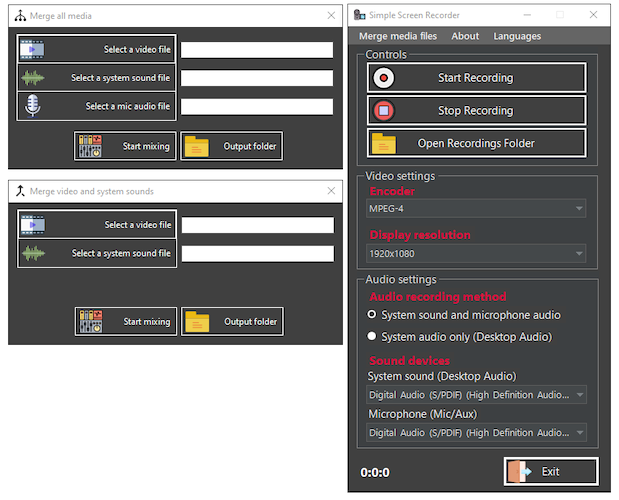Image resolution: width=619 pixels, height=500 pixels.
Task: Click the mic audio file path field
Action: tap(257, 107)
